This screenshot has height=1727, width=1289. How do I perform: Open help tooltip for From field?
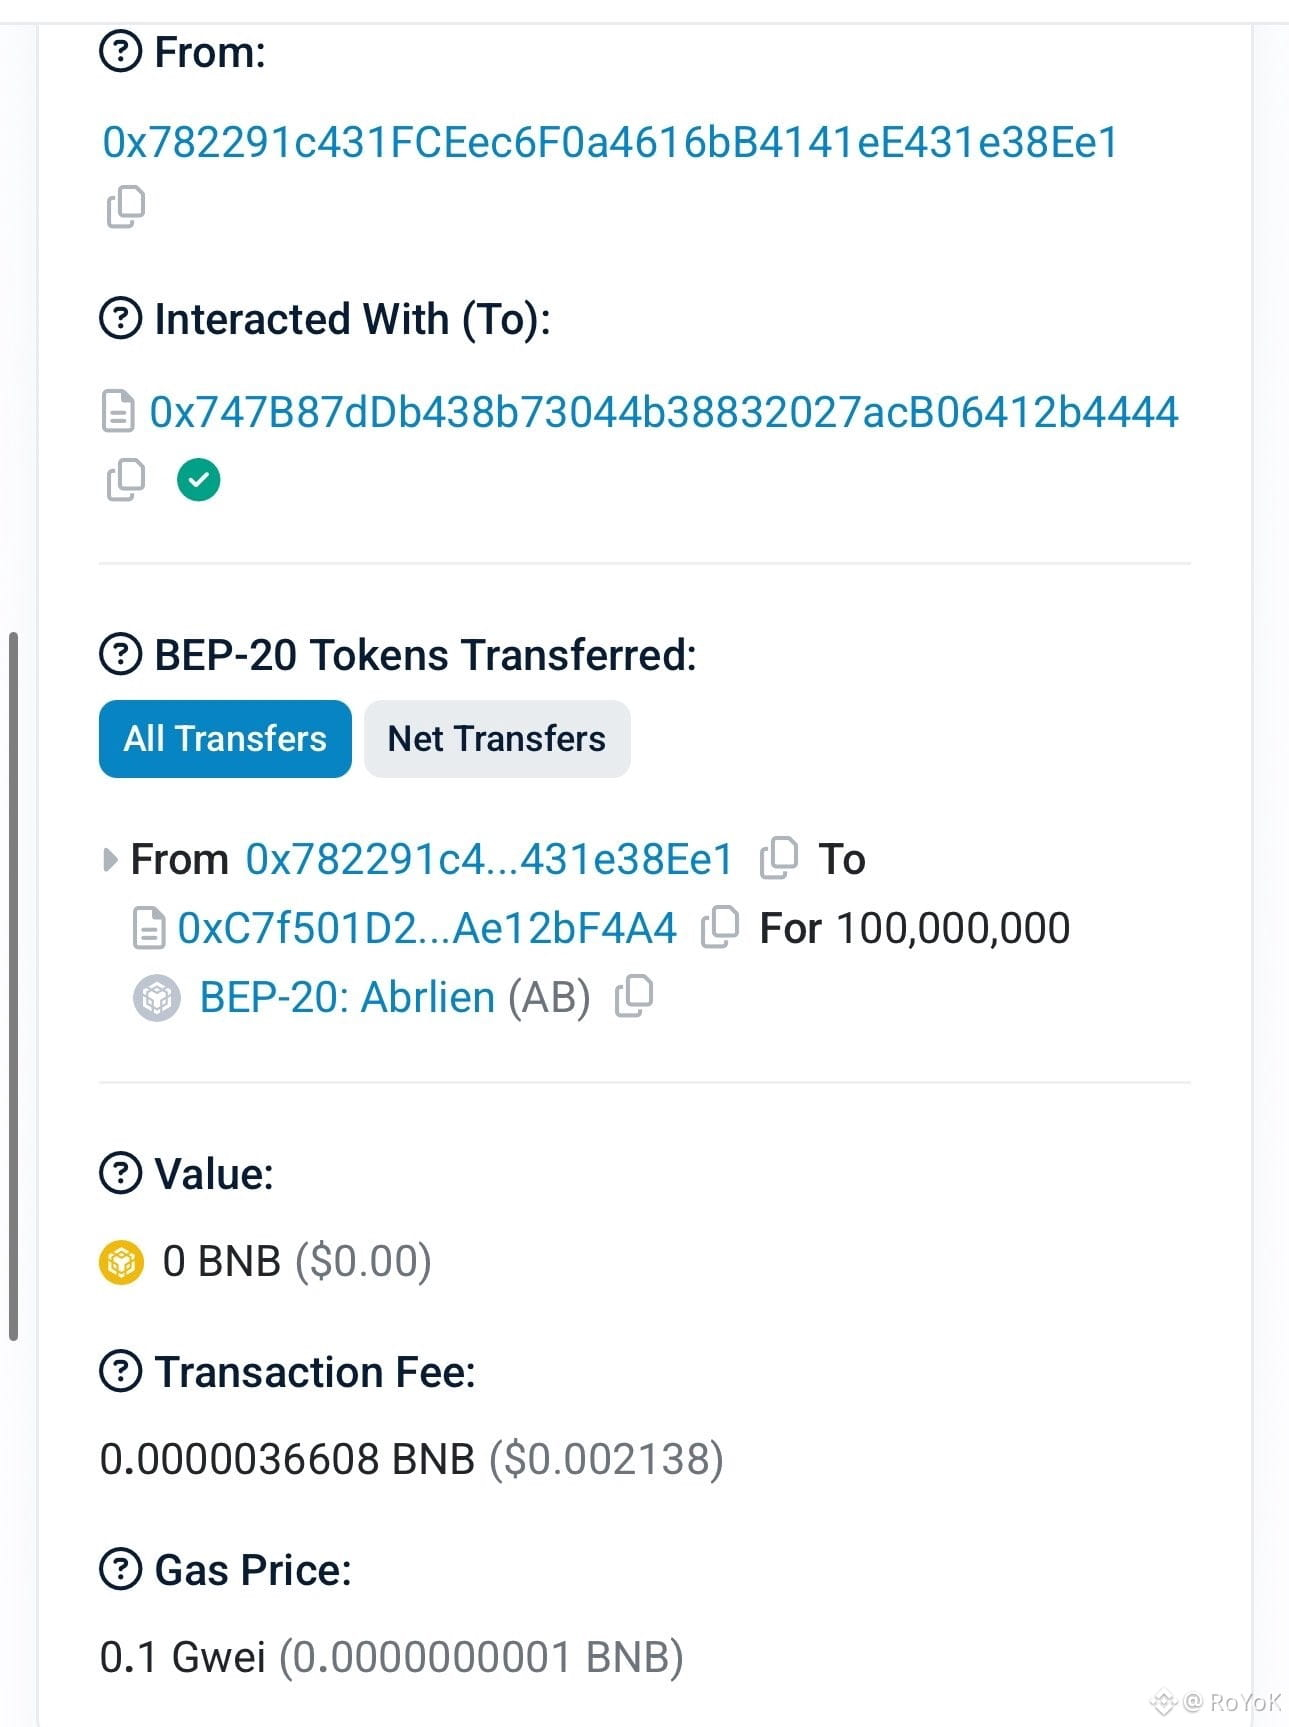click(x=121, y=51)
